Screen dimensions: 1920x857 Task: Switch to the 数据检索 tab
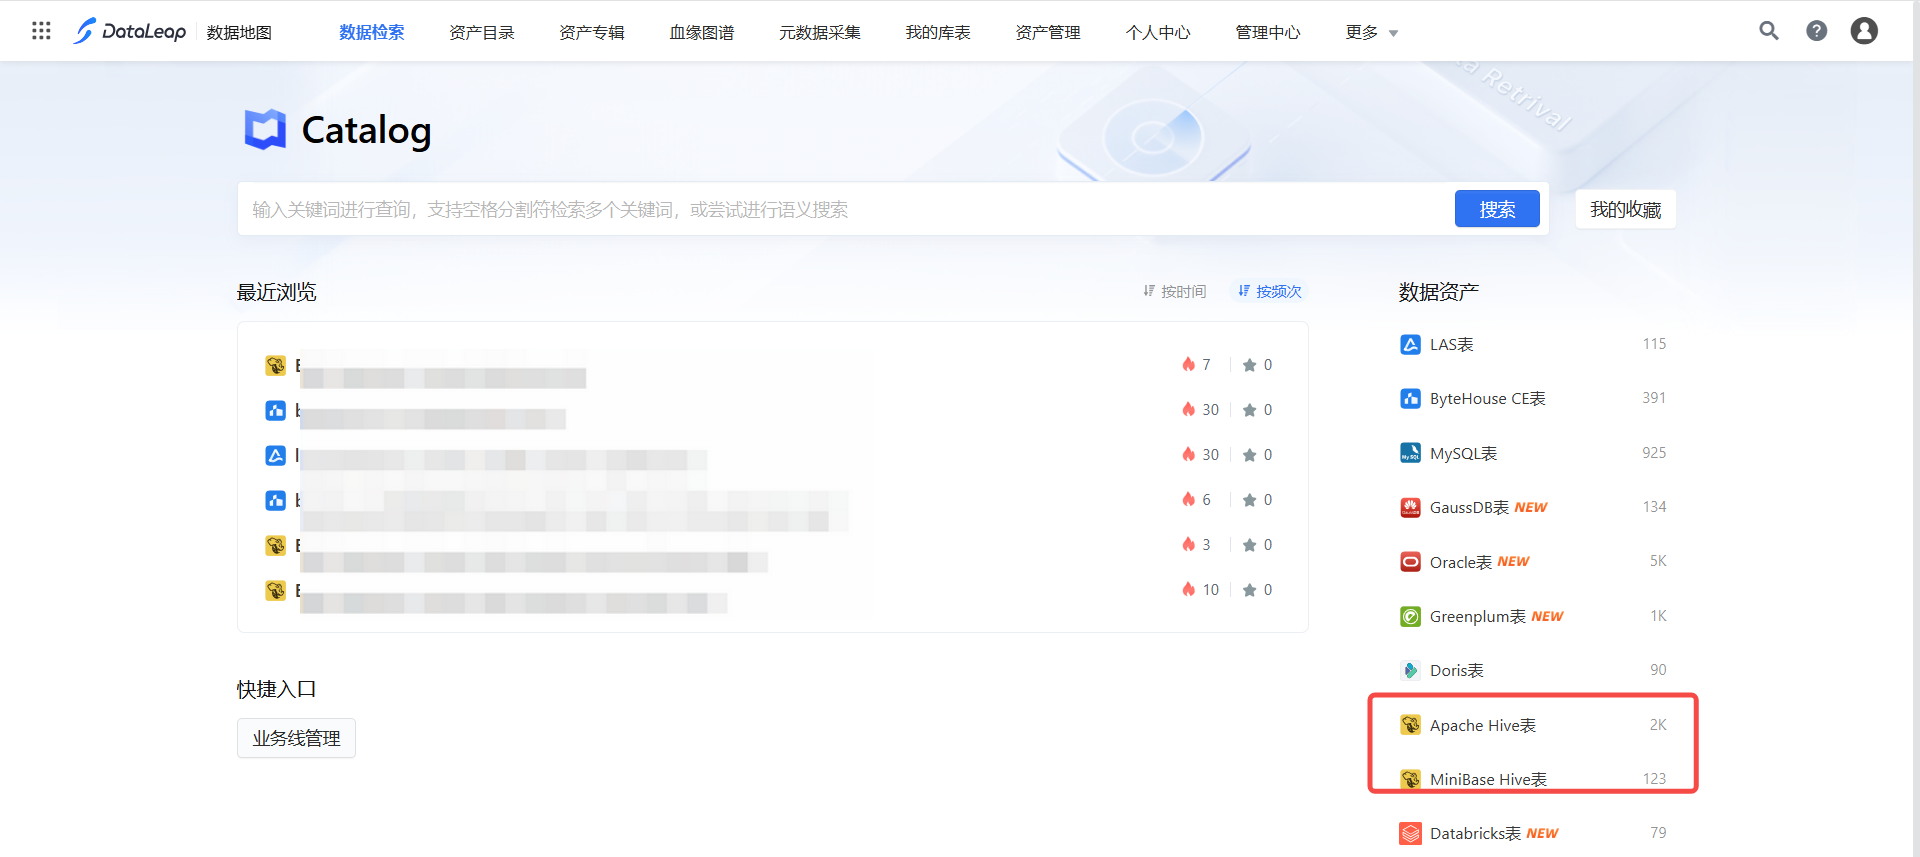click(x=372, y=32)
